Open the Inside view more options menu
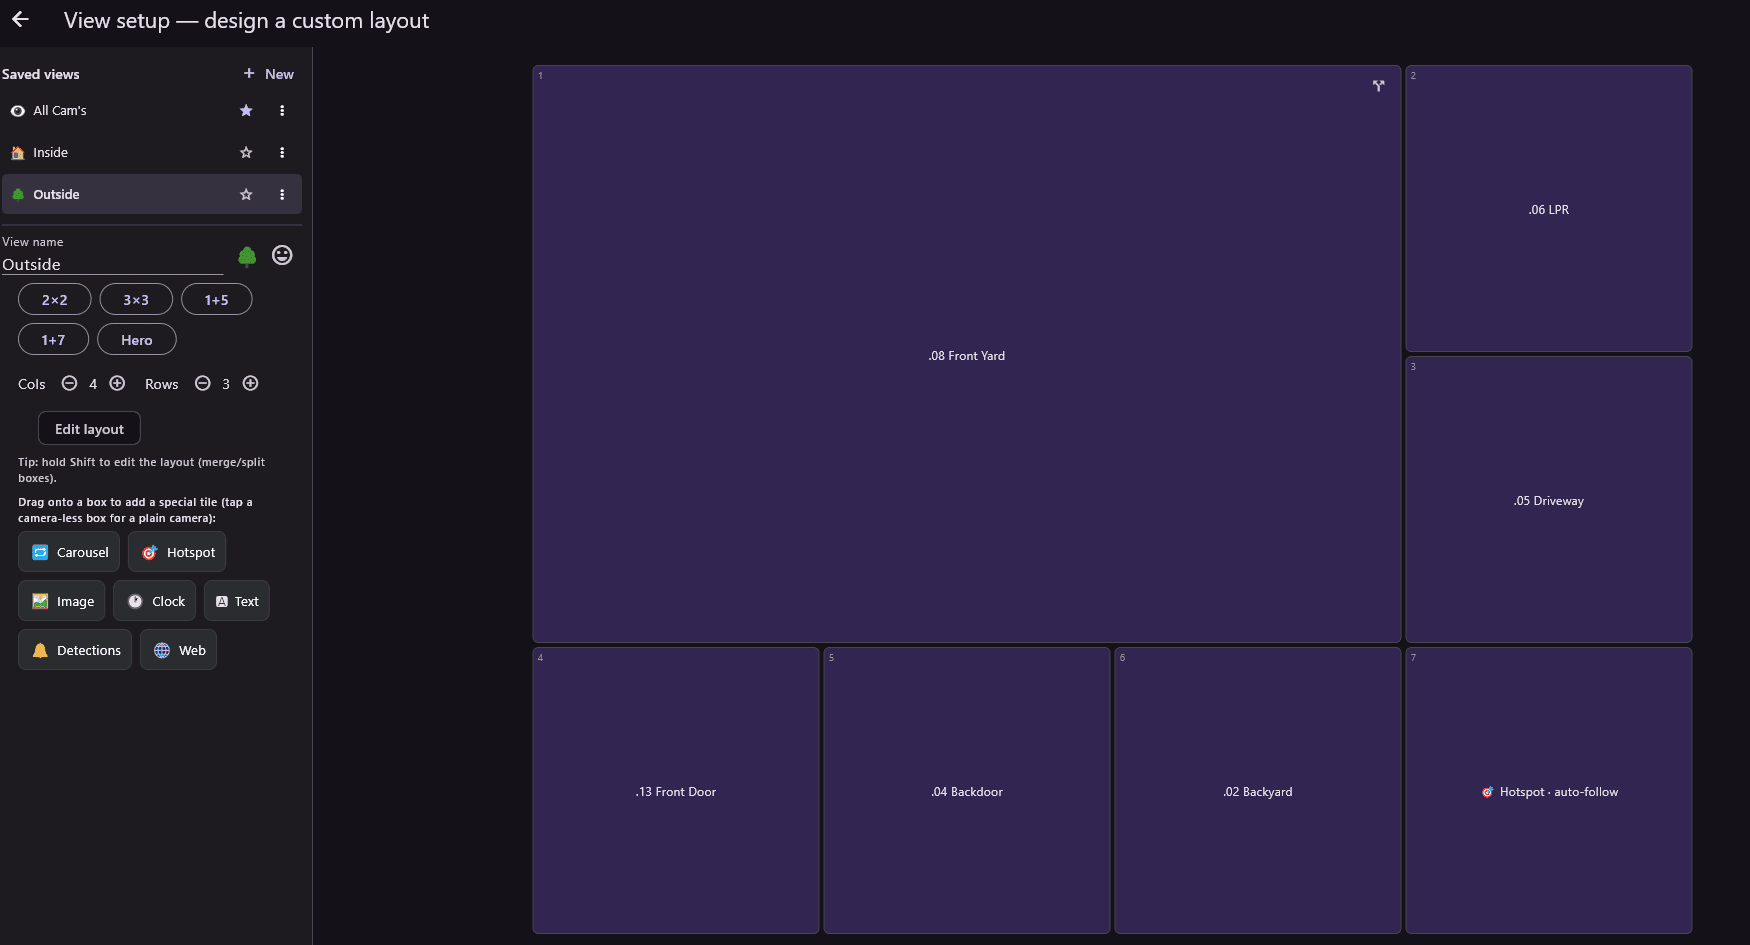1750x945 pixels. click(x=282, y=153)
